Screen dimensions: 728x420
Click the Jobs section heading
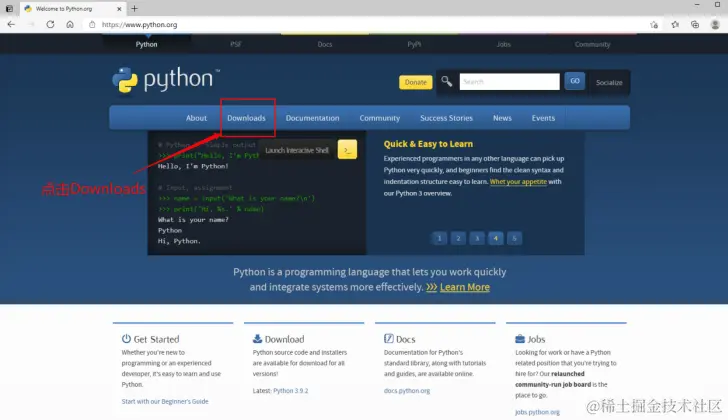pos(536,339)
